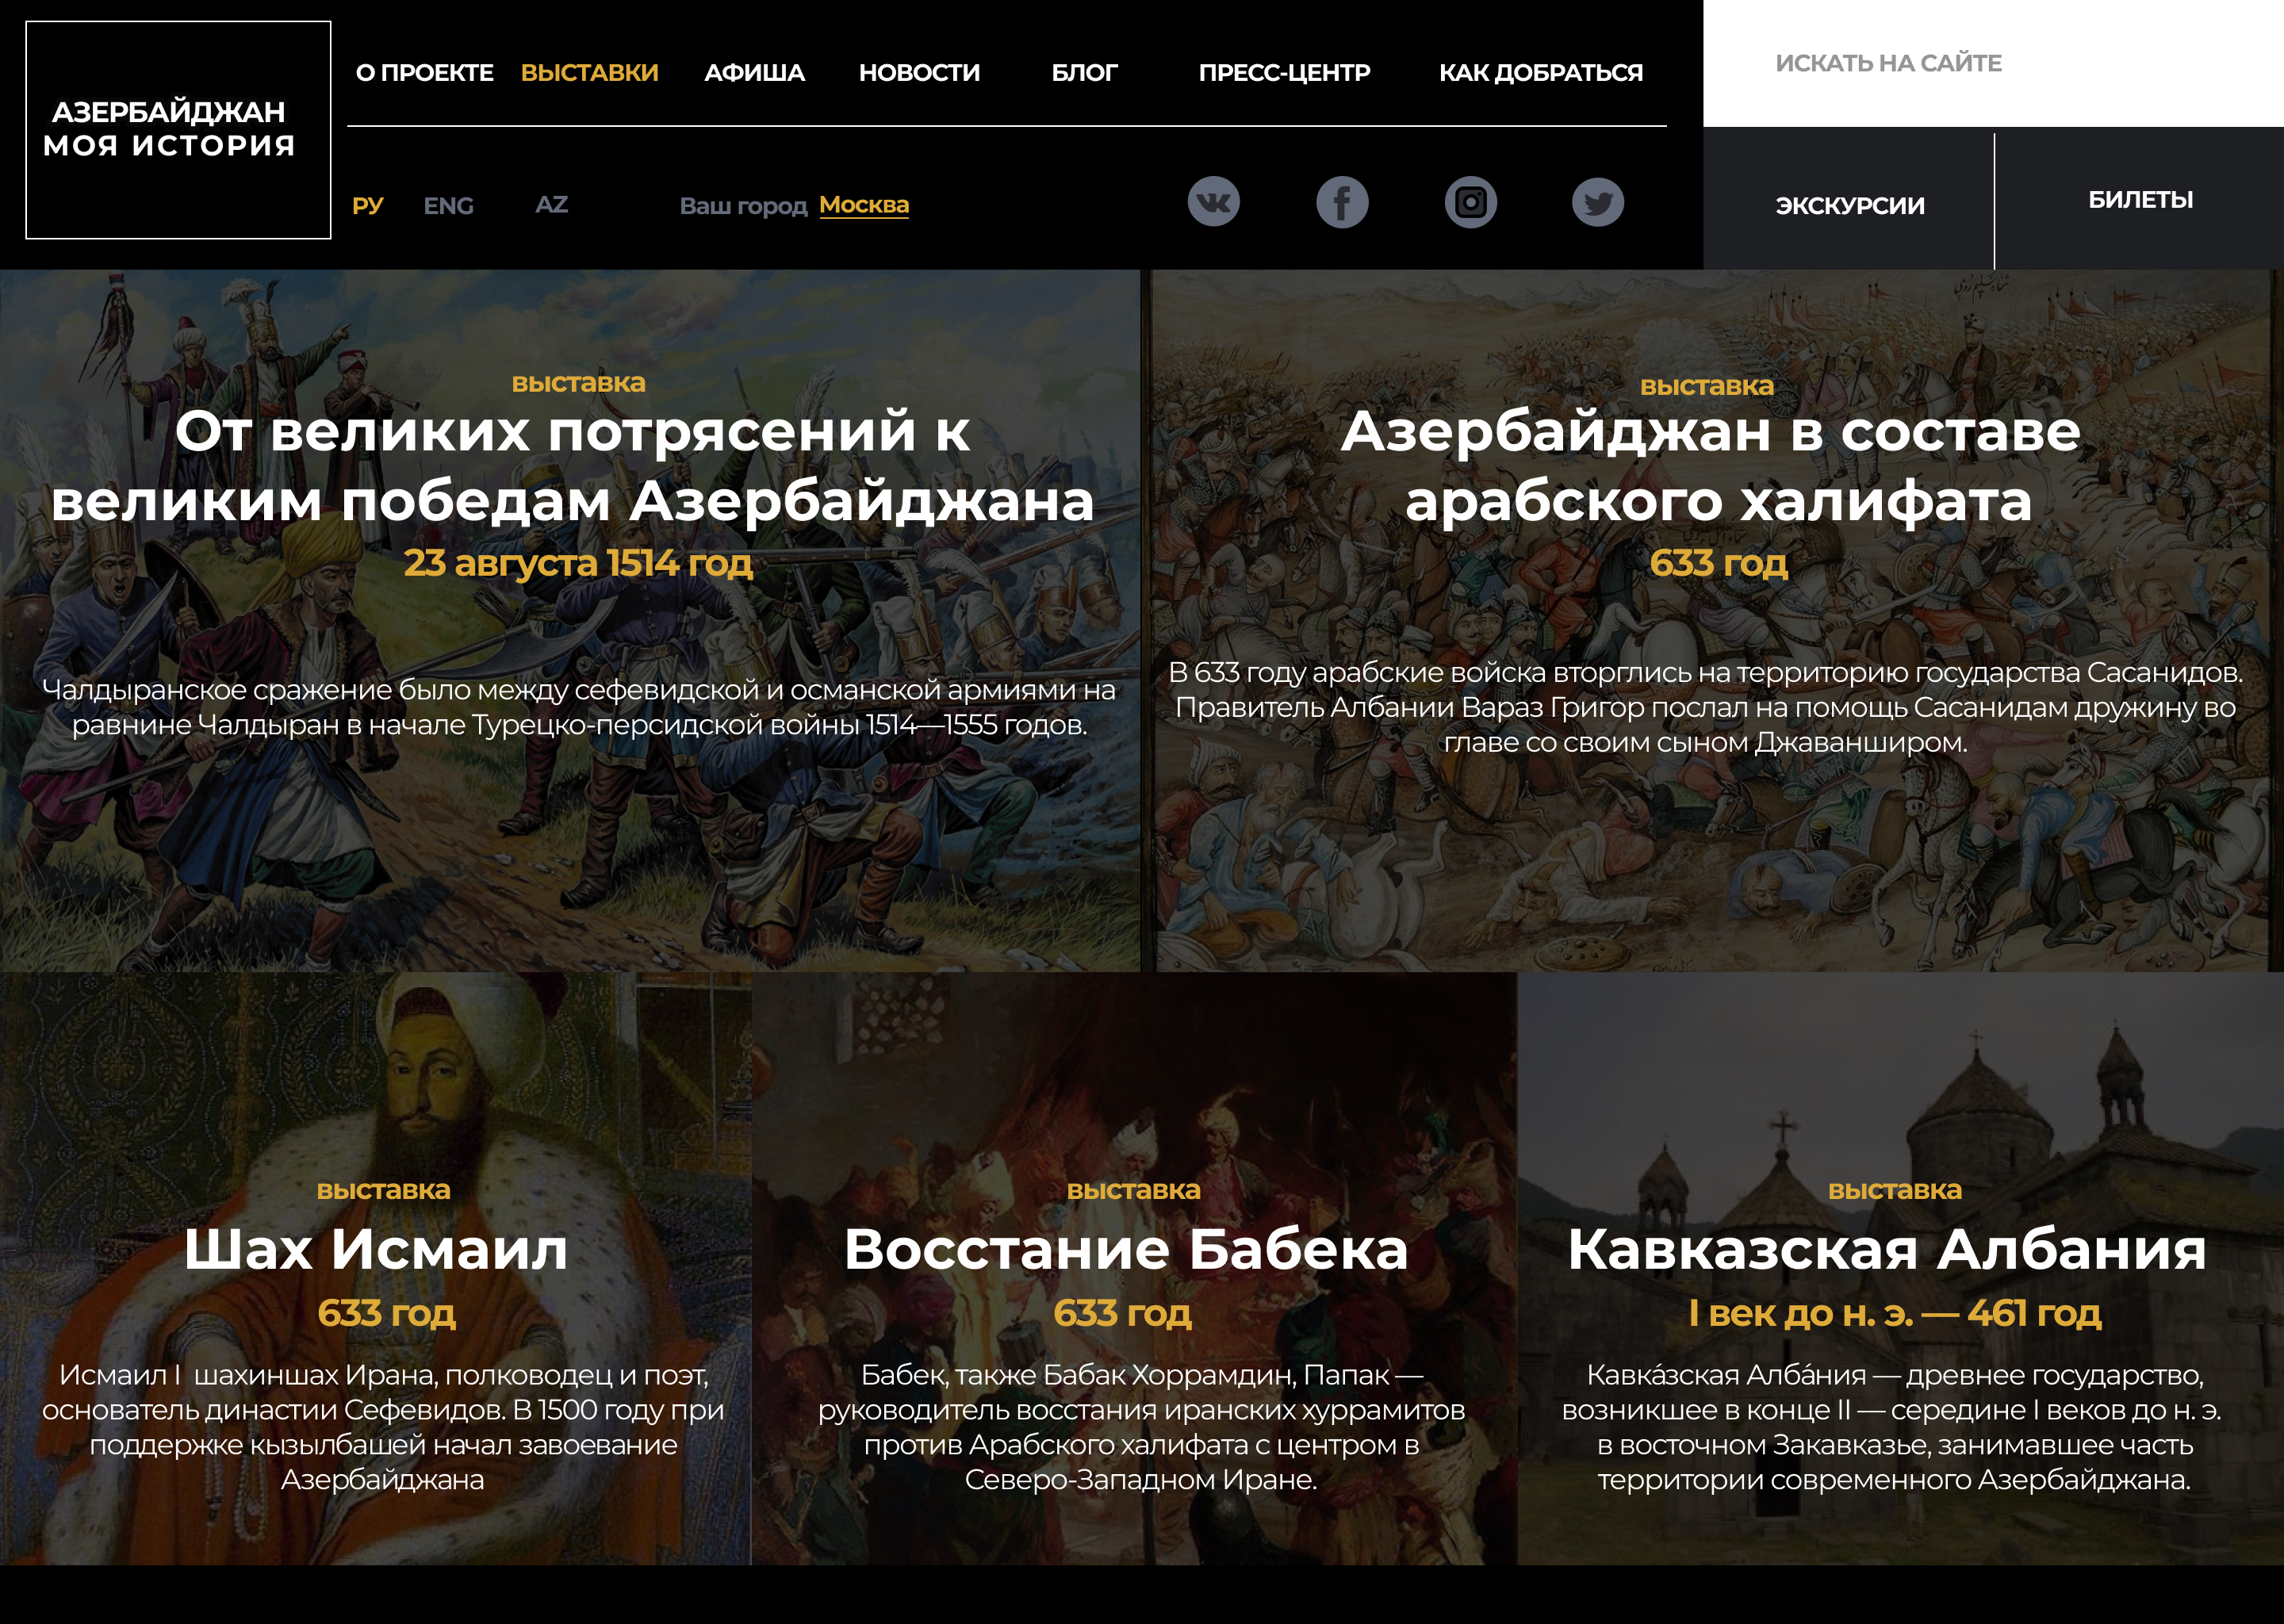Switch language to AZ

552,205
